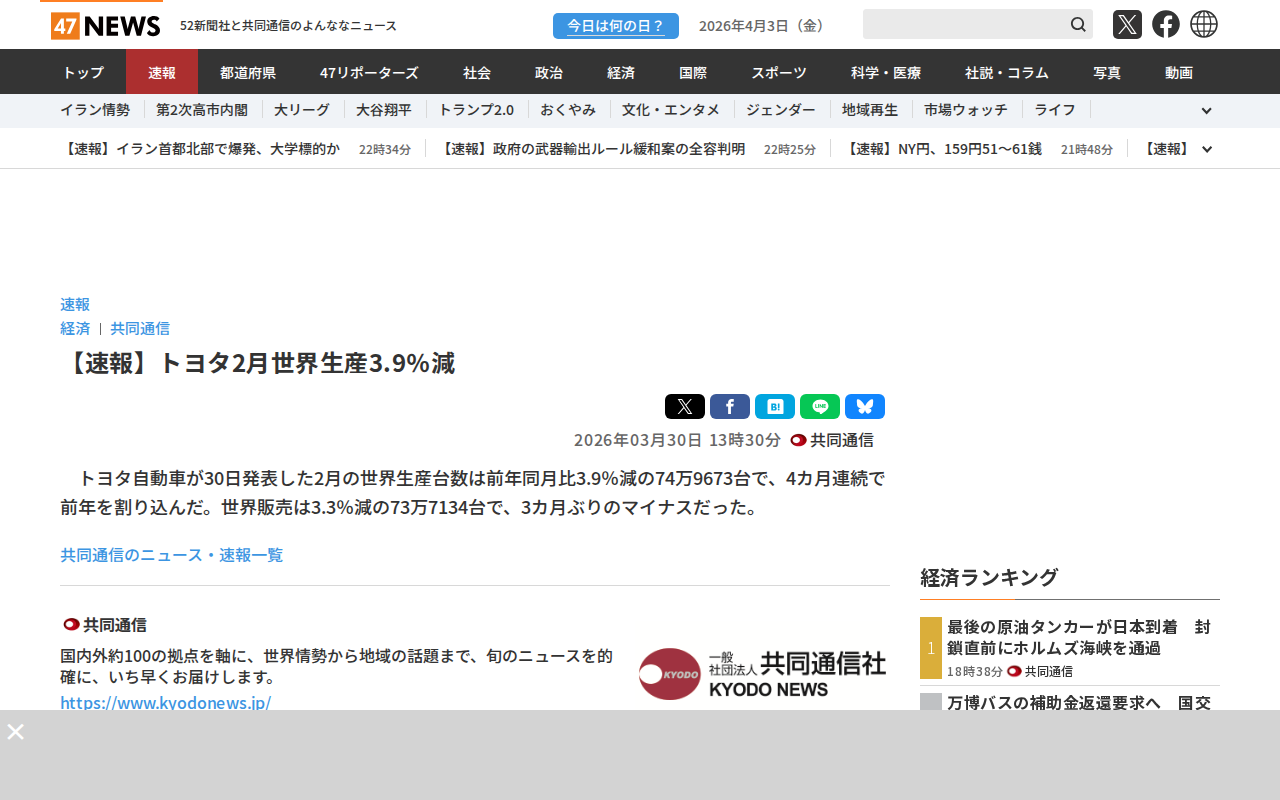Click the 共同通信 breadcrumb link
Image resolution: width=1280 pixels, height=800 pixels.
[140, 328]
